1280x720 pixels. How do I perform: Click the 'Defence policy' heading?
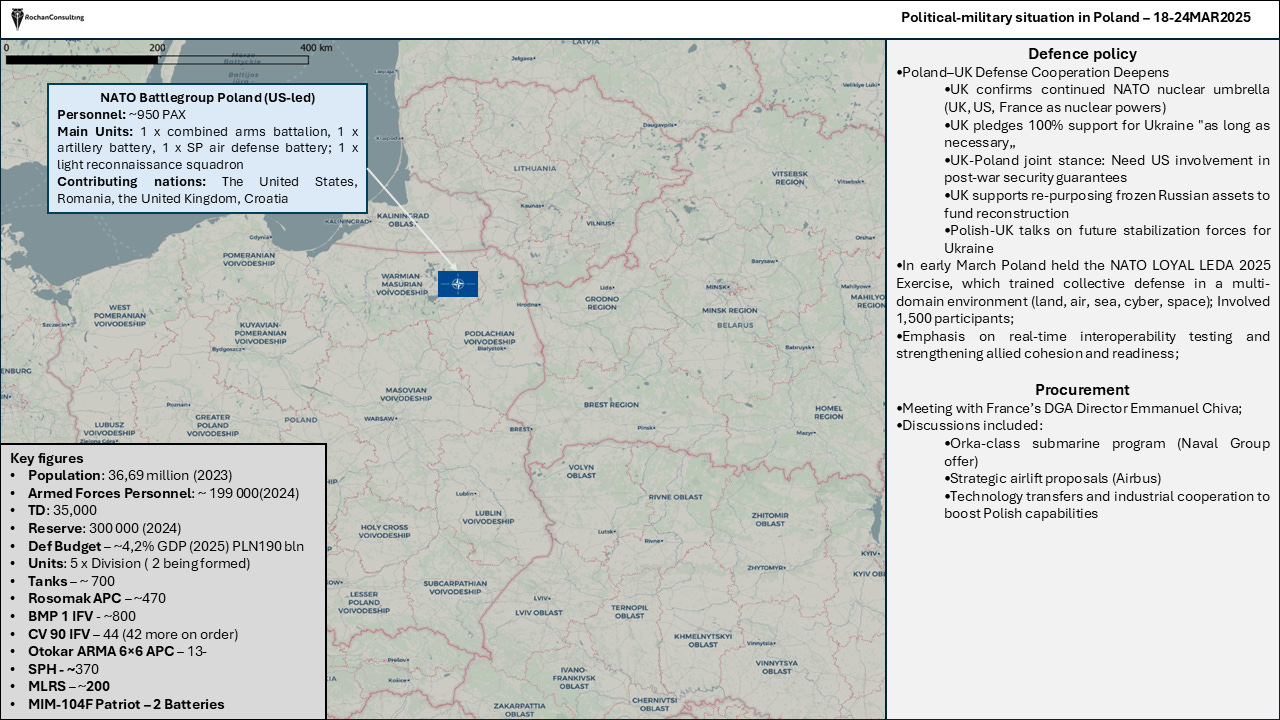[1082, 54]
